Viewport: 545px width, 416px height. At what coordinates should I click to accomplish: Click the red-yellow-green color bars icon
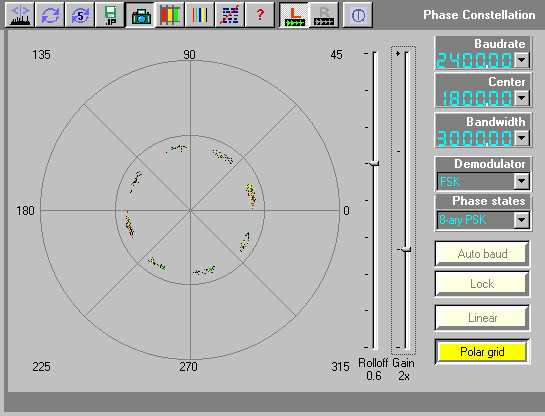point(170,15)
